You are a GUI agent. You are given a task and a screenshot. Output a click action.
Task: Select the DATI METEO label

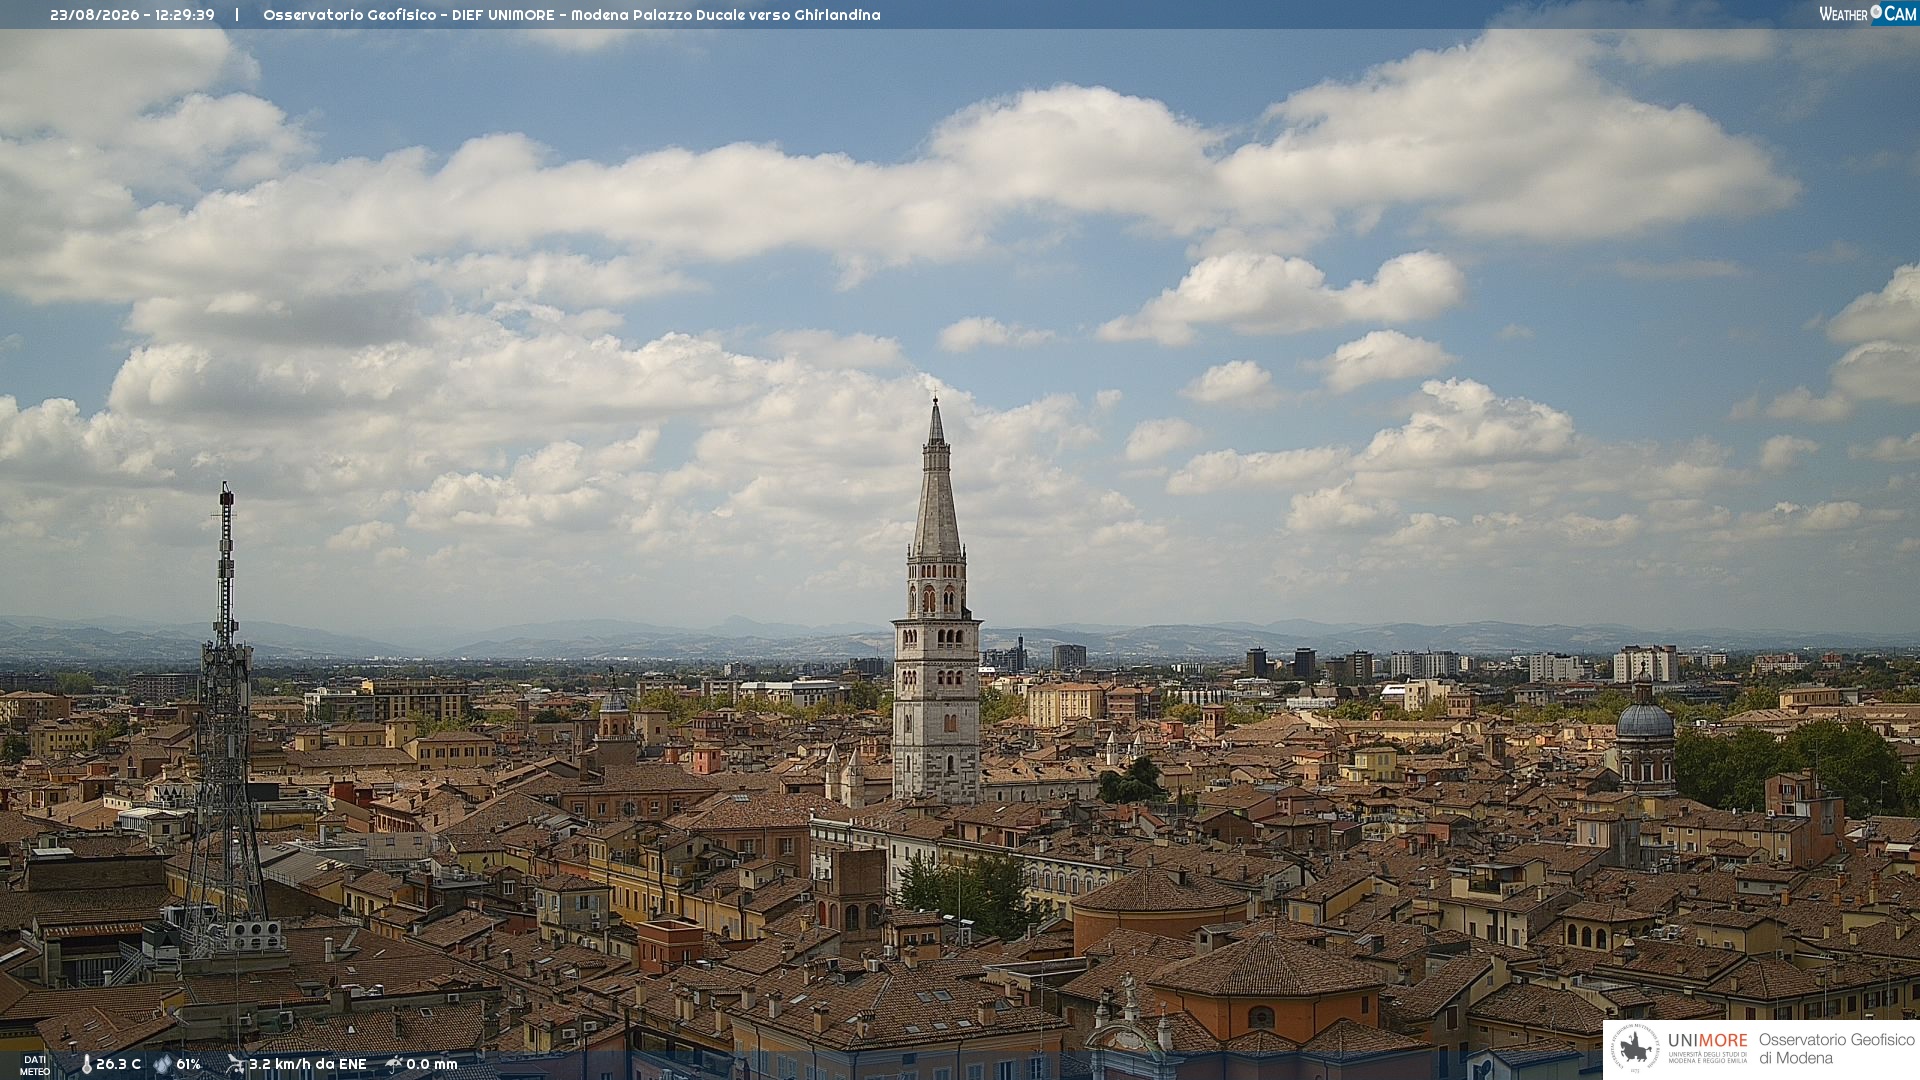point(35,1065)
